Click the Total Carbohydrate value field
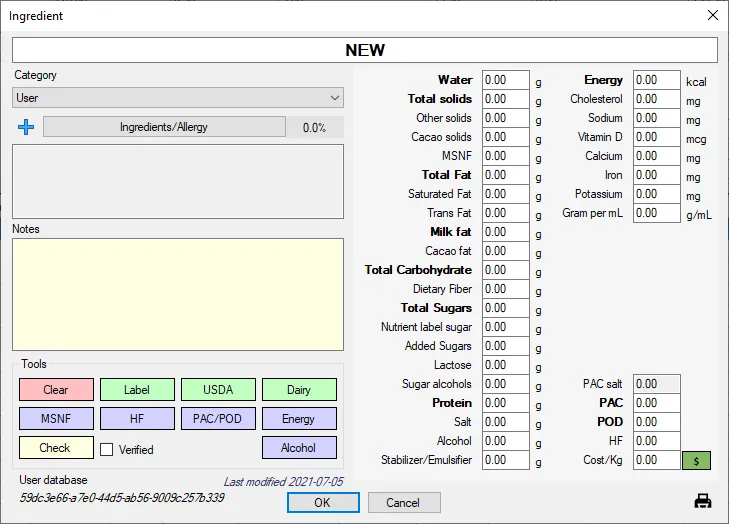Viewport: 729px width, 524px height. pyautogui.click(x=505, y=270)
